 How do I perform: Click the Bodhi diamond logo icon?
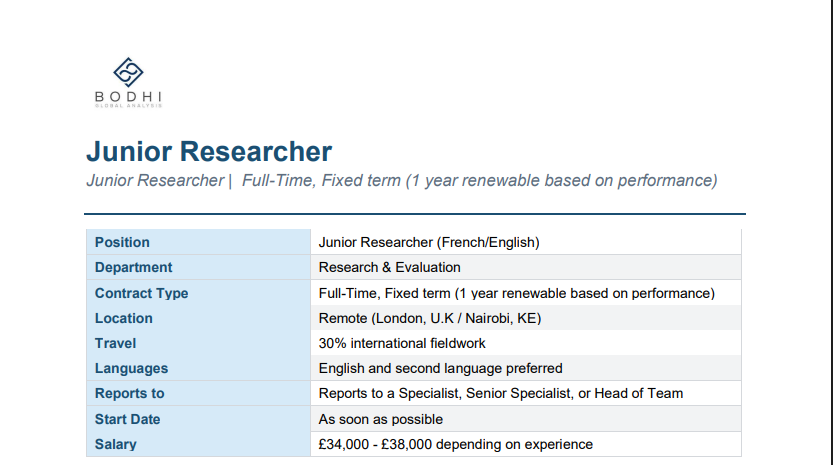coord(128,72)
